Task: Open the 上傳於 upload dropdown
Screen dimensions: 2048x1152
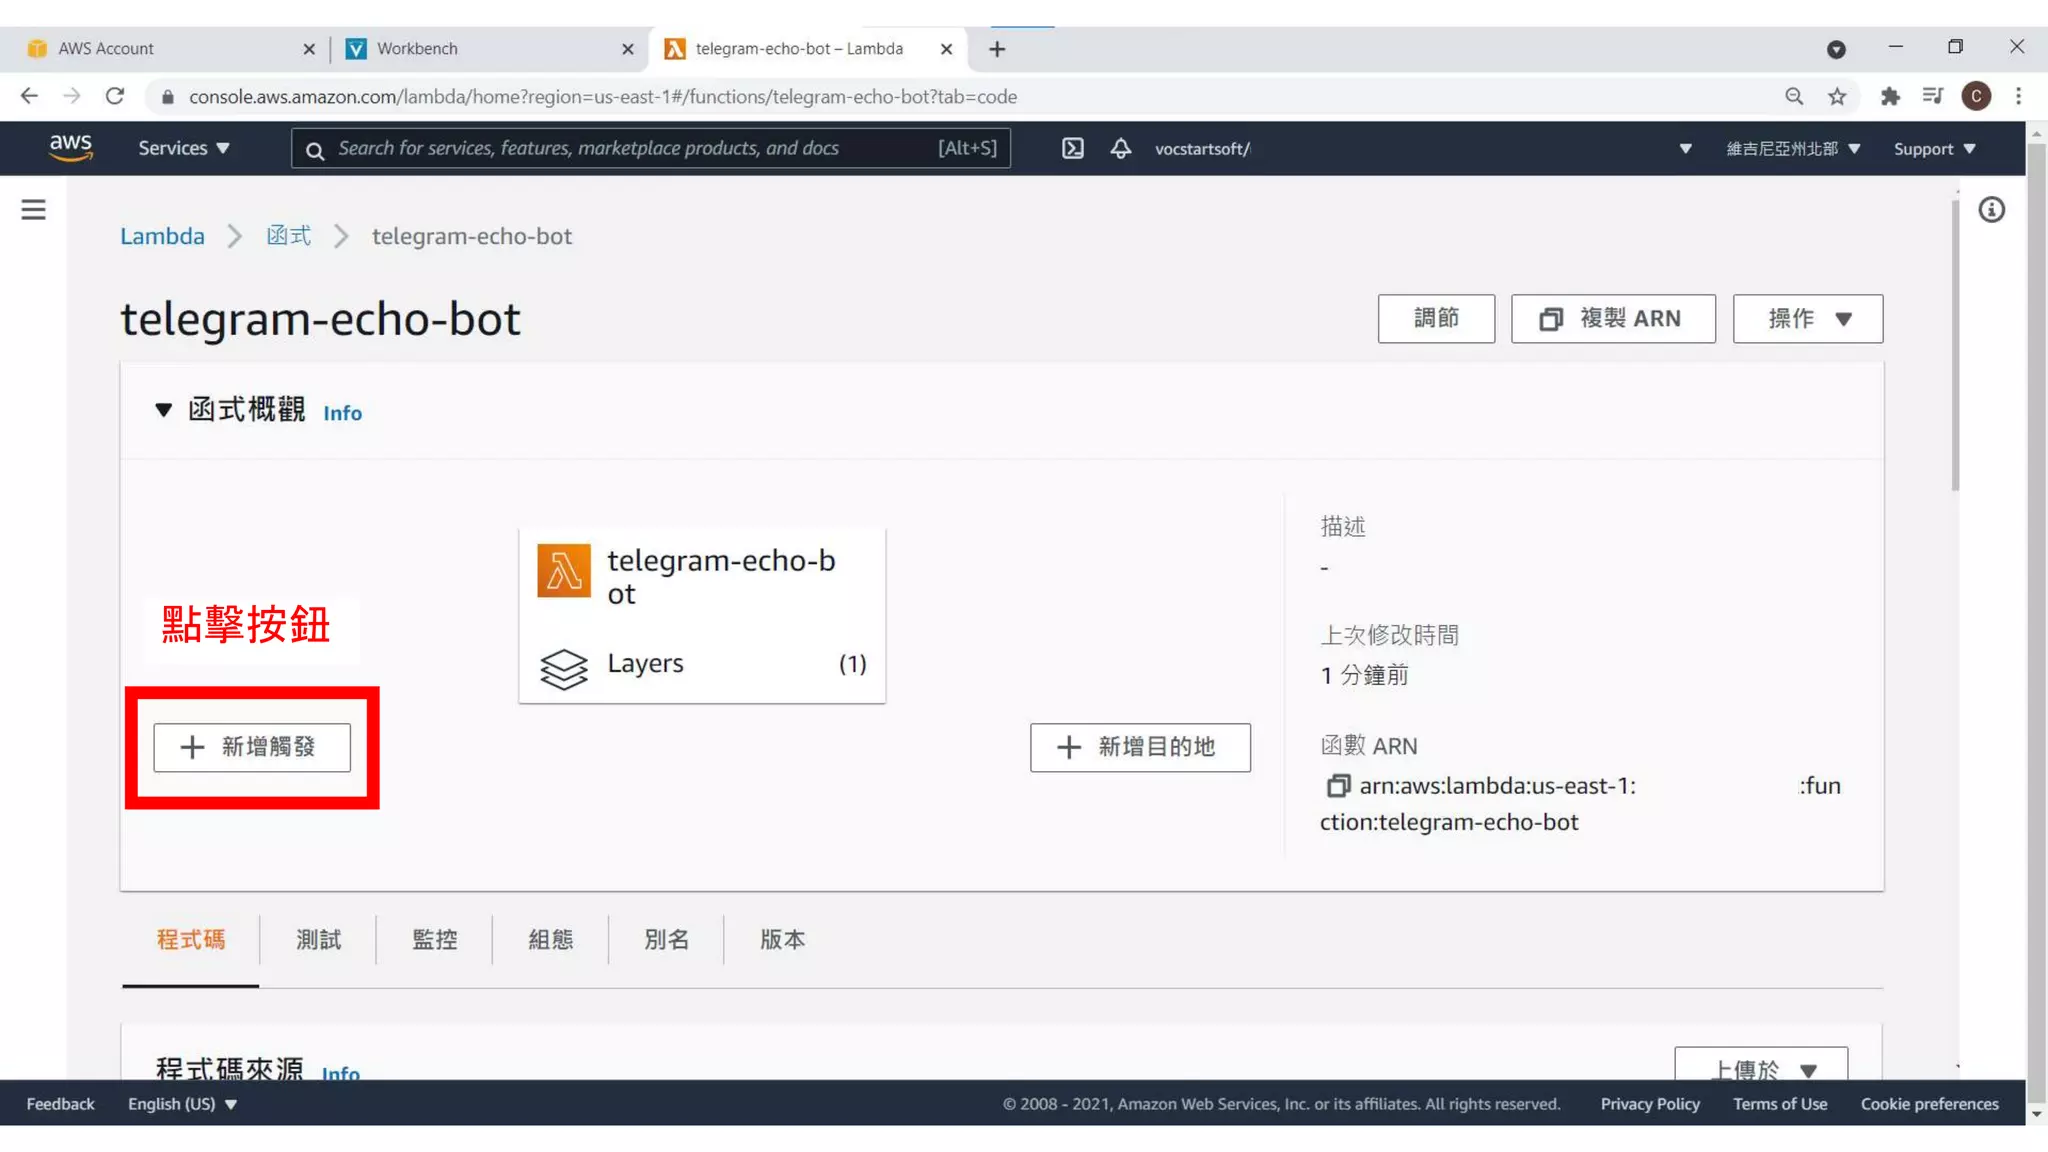Action: point(1760,1064)
